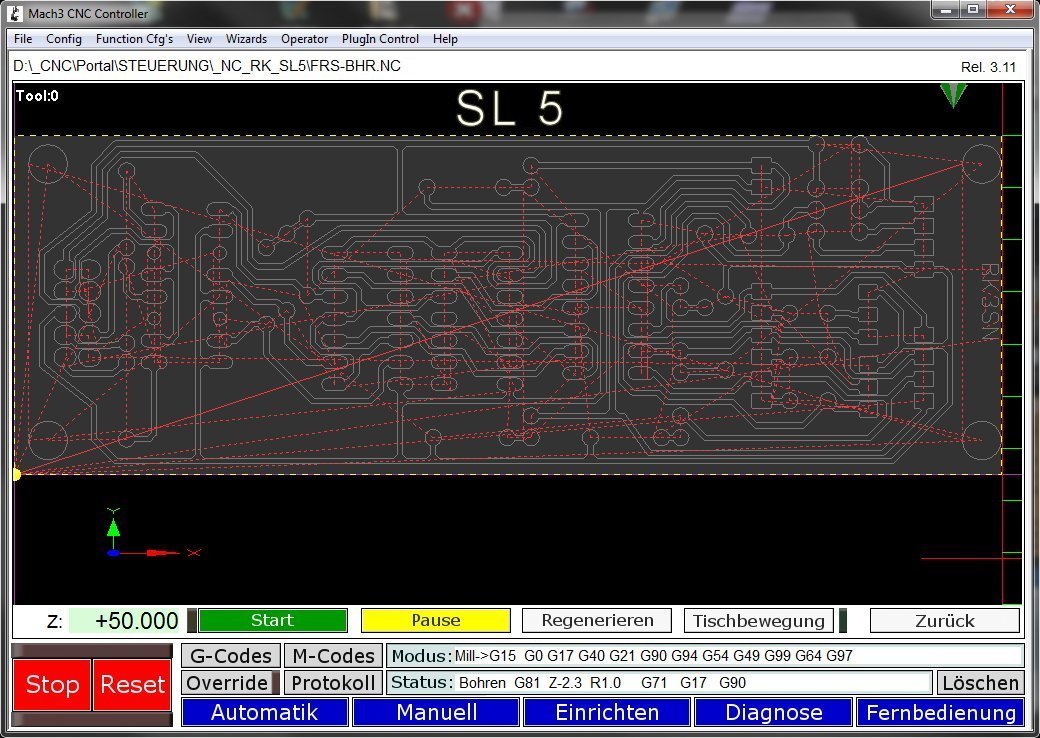
Task: Click the LED indicator beside the Z value
Action: click(192, 621)
